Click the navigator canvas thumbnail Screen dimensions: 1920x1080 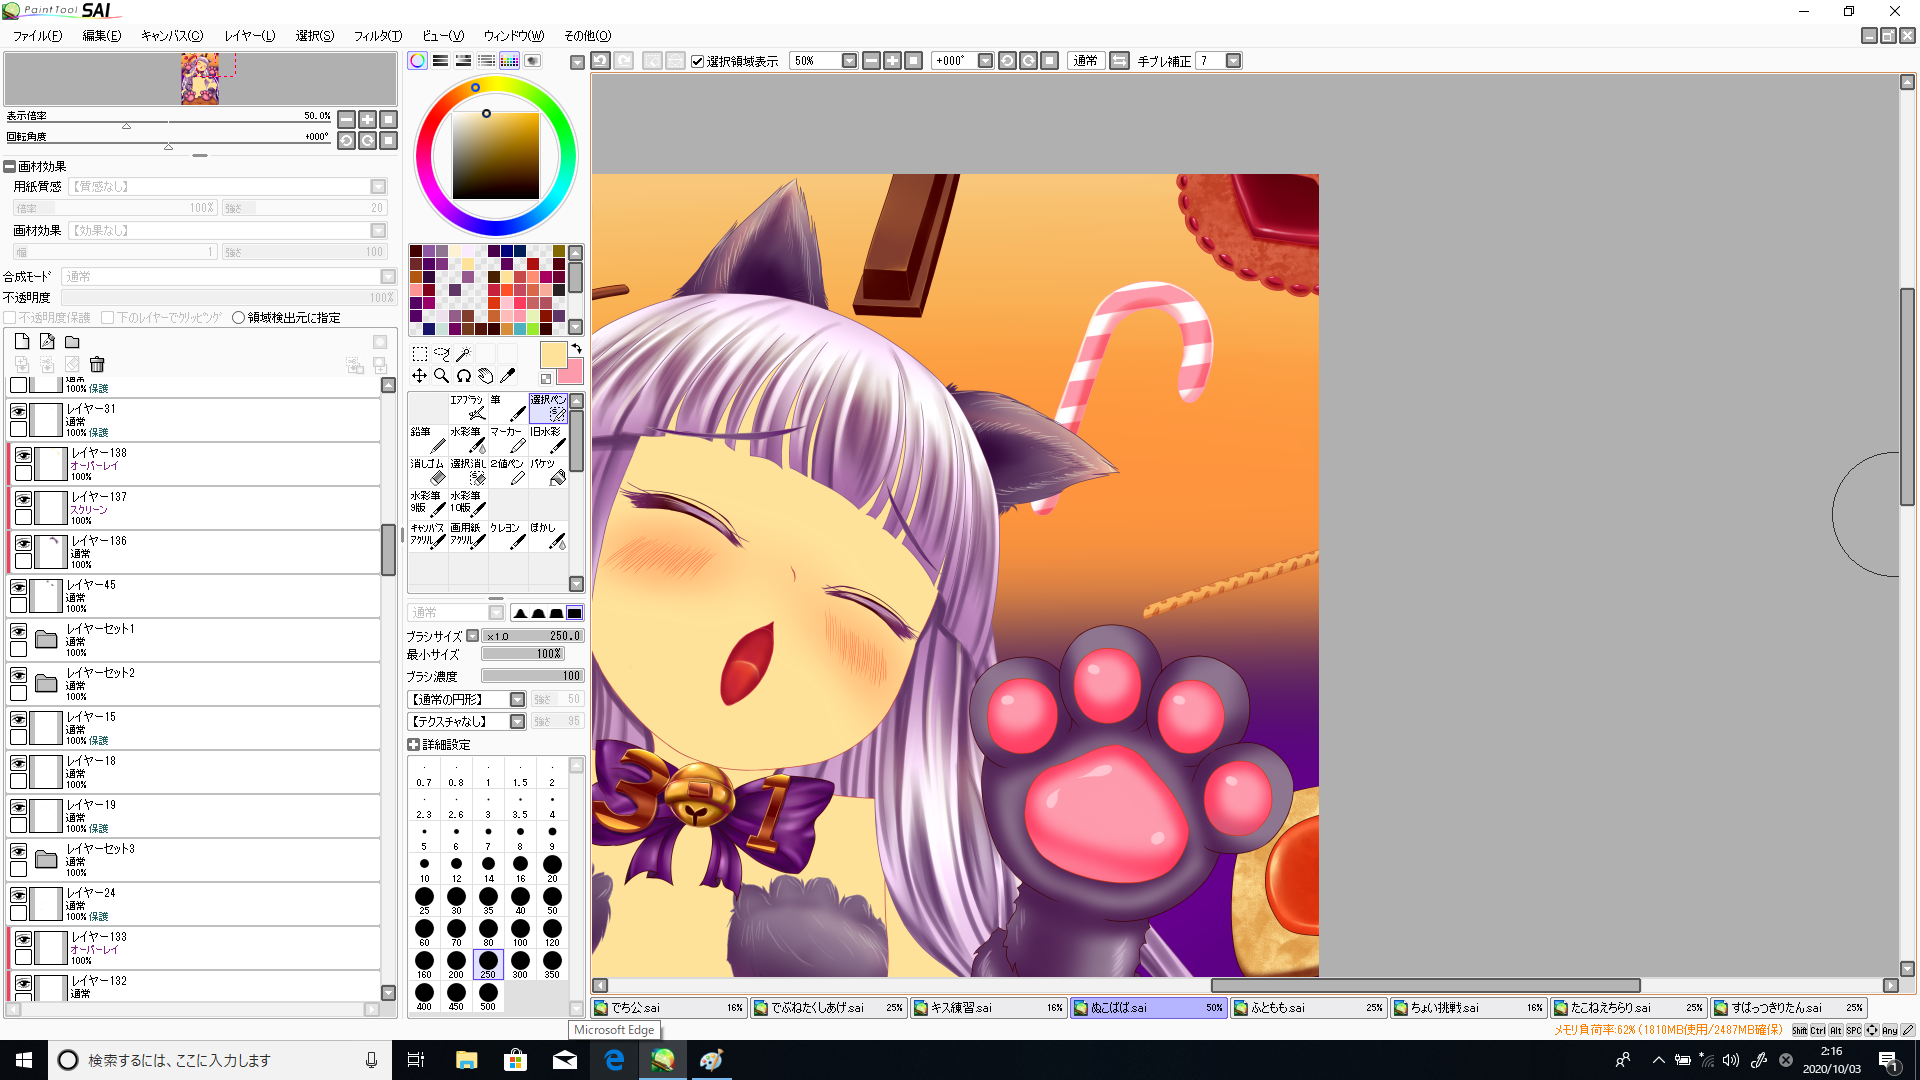(200, 79)
